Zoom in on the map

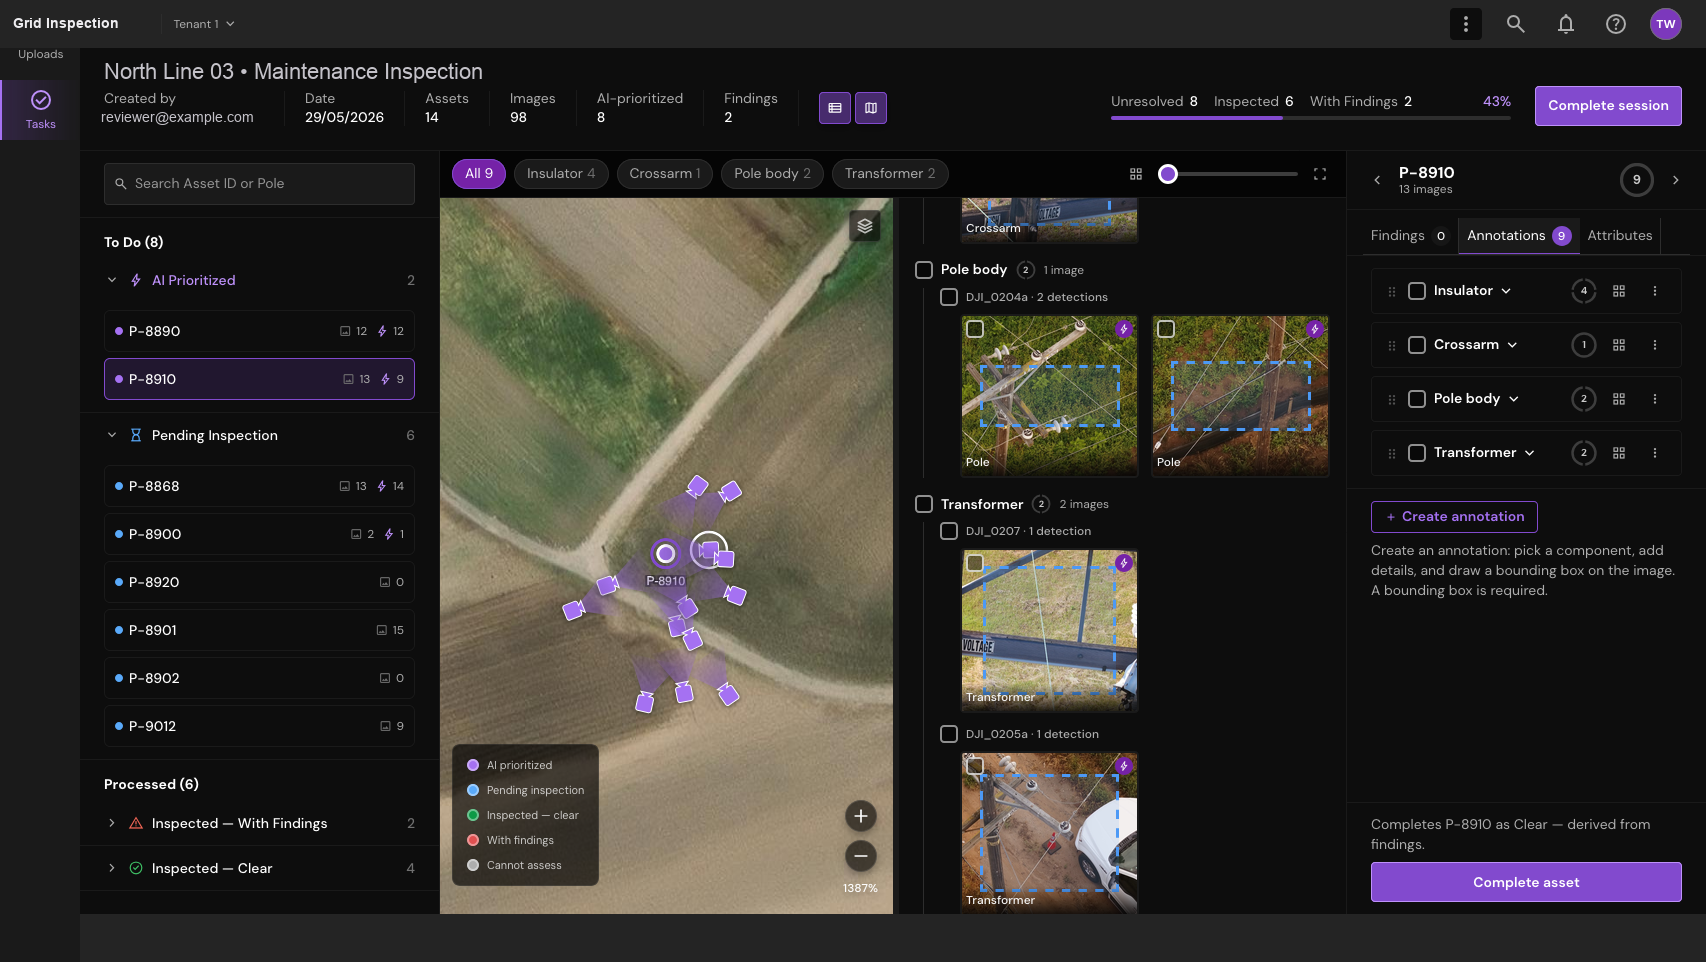[x=860, y=816]
